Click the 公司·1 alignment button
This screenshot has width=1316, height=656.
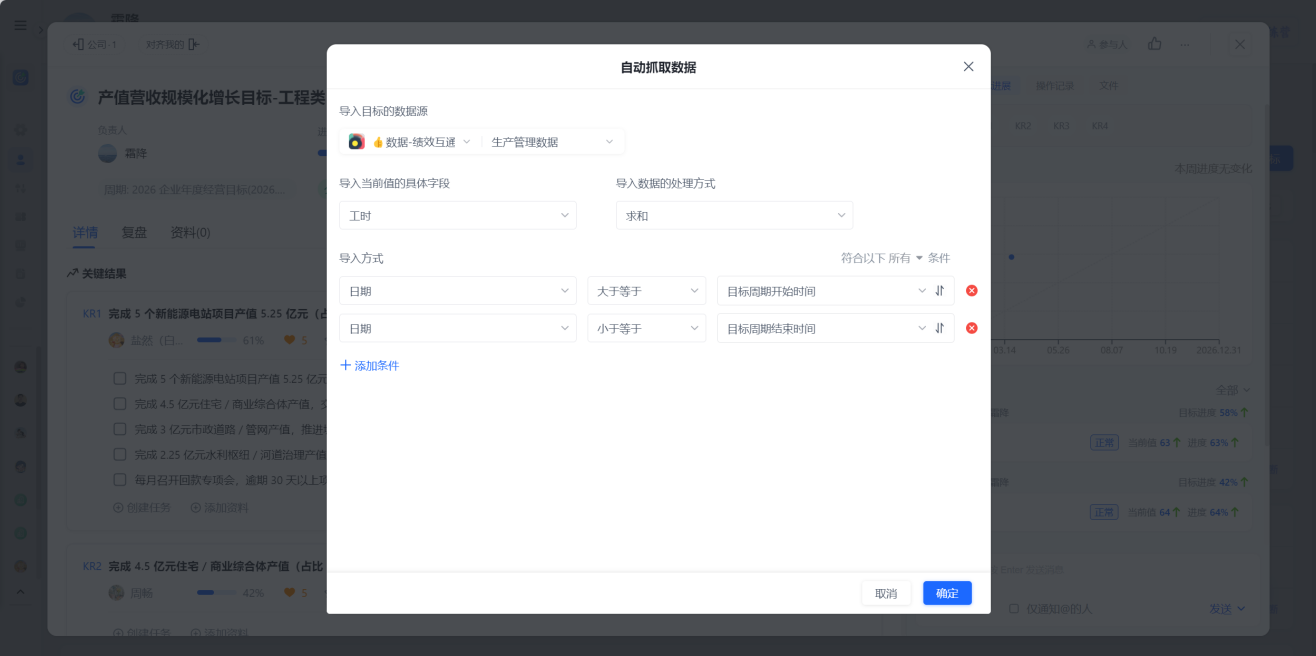95,44
